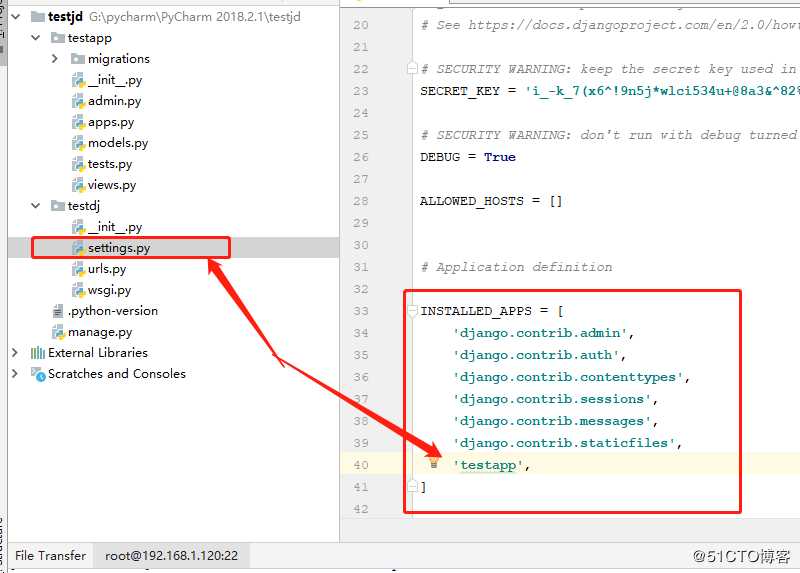Click models.py Python file icon

tap(78, 143)
